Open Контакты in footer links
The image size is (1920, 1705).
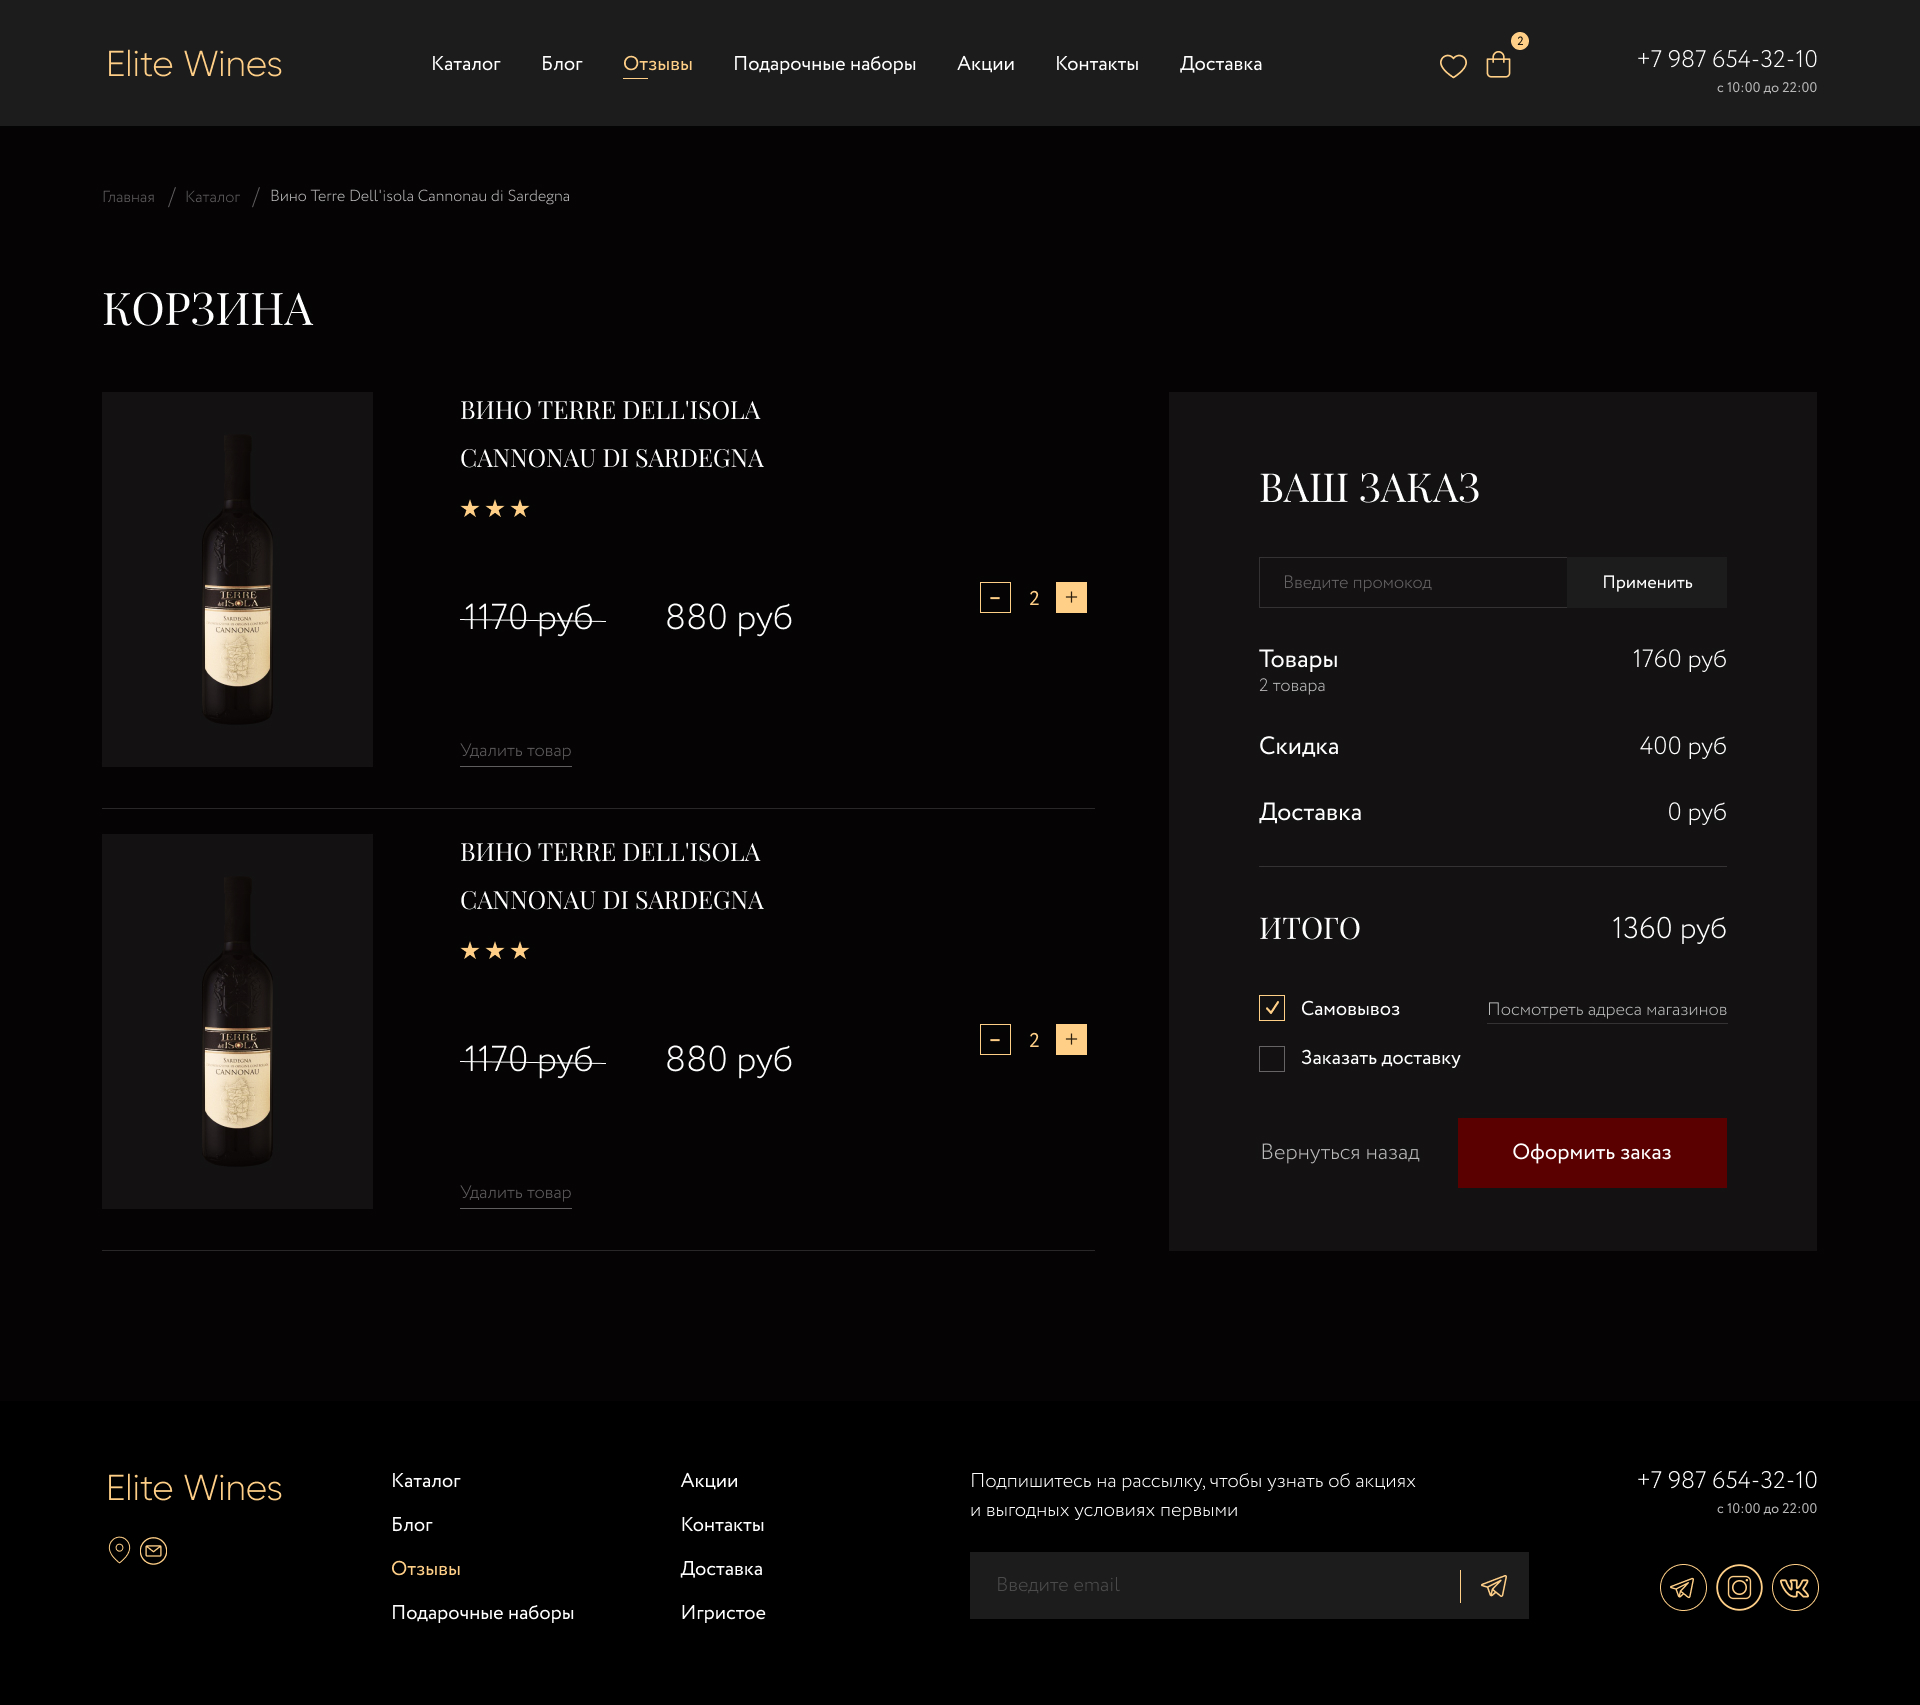(723, 1525)
